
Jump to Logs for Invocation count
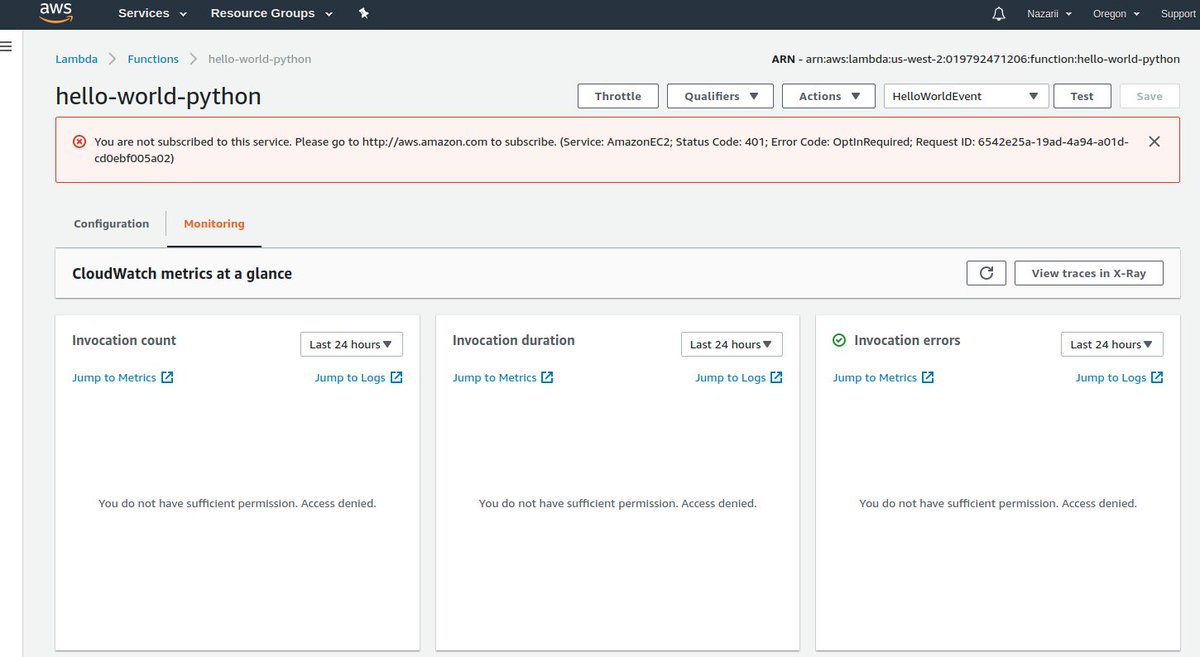[x=359, y=378]
